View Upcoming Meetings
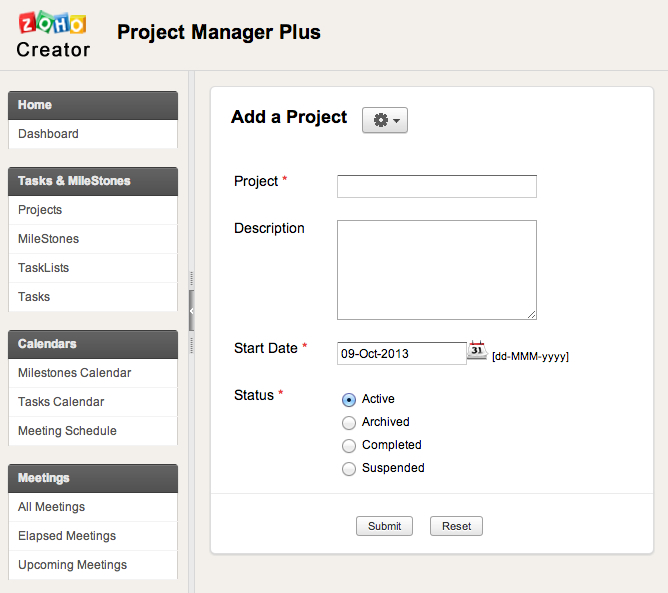Screen dimensions: 668x593 click(x=72, y=565)
